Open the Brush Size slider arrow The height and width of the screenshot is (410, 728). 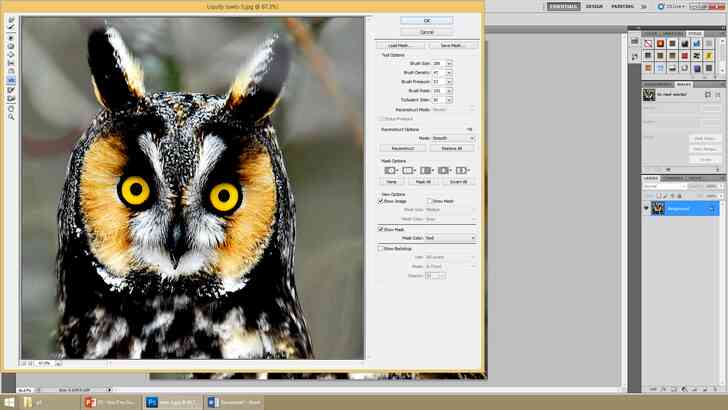point(449,63)
